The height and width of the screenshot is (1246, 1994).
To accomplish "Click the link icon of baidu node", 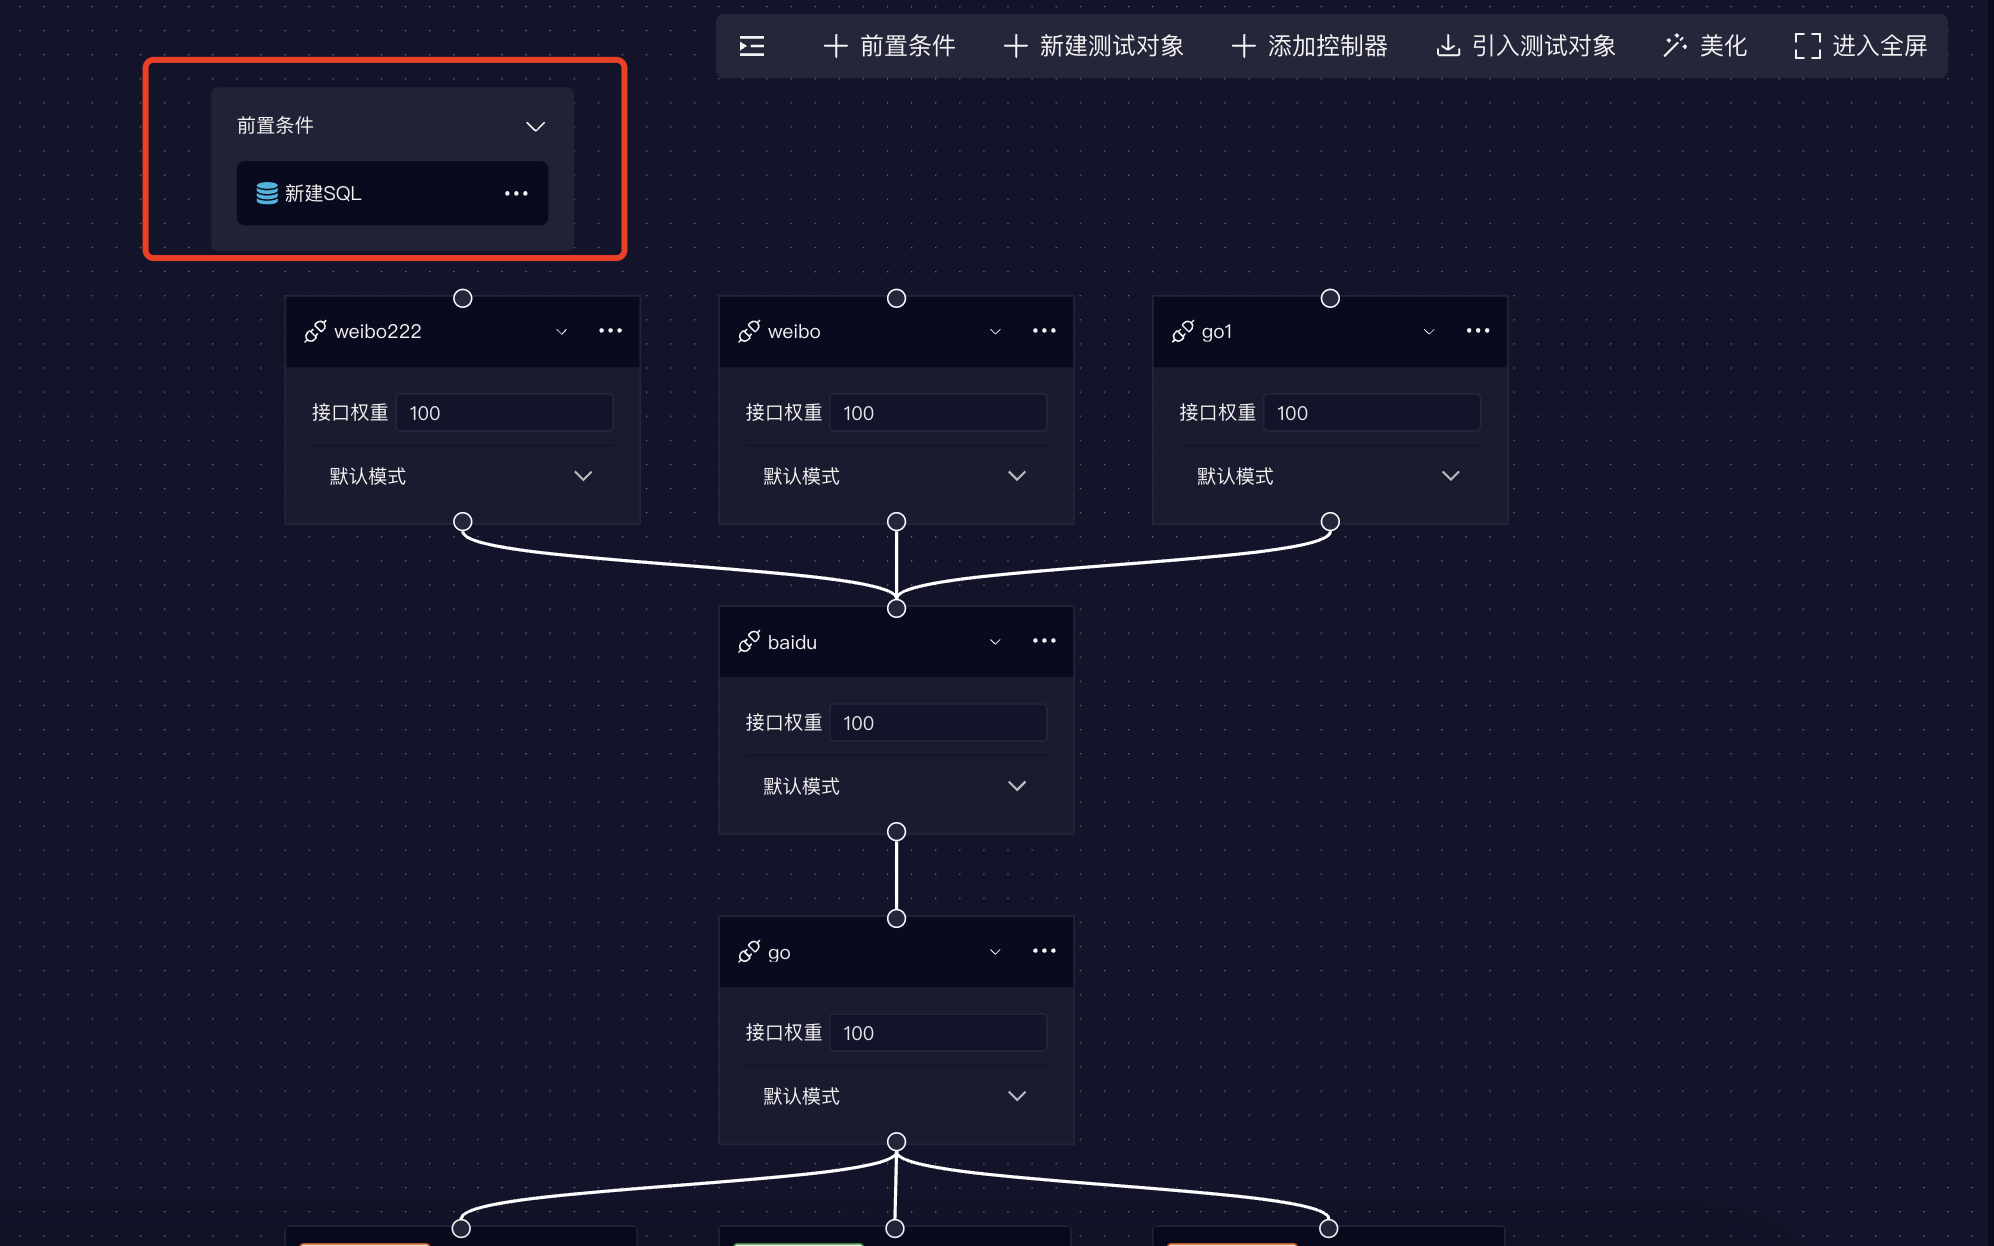I will [x=749, y=641].
